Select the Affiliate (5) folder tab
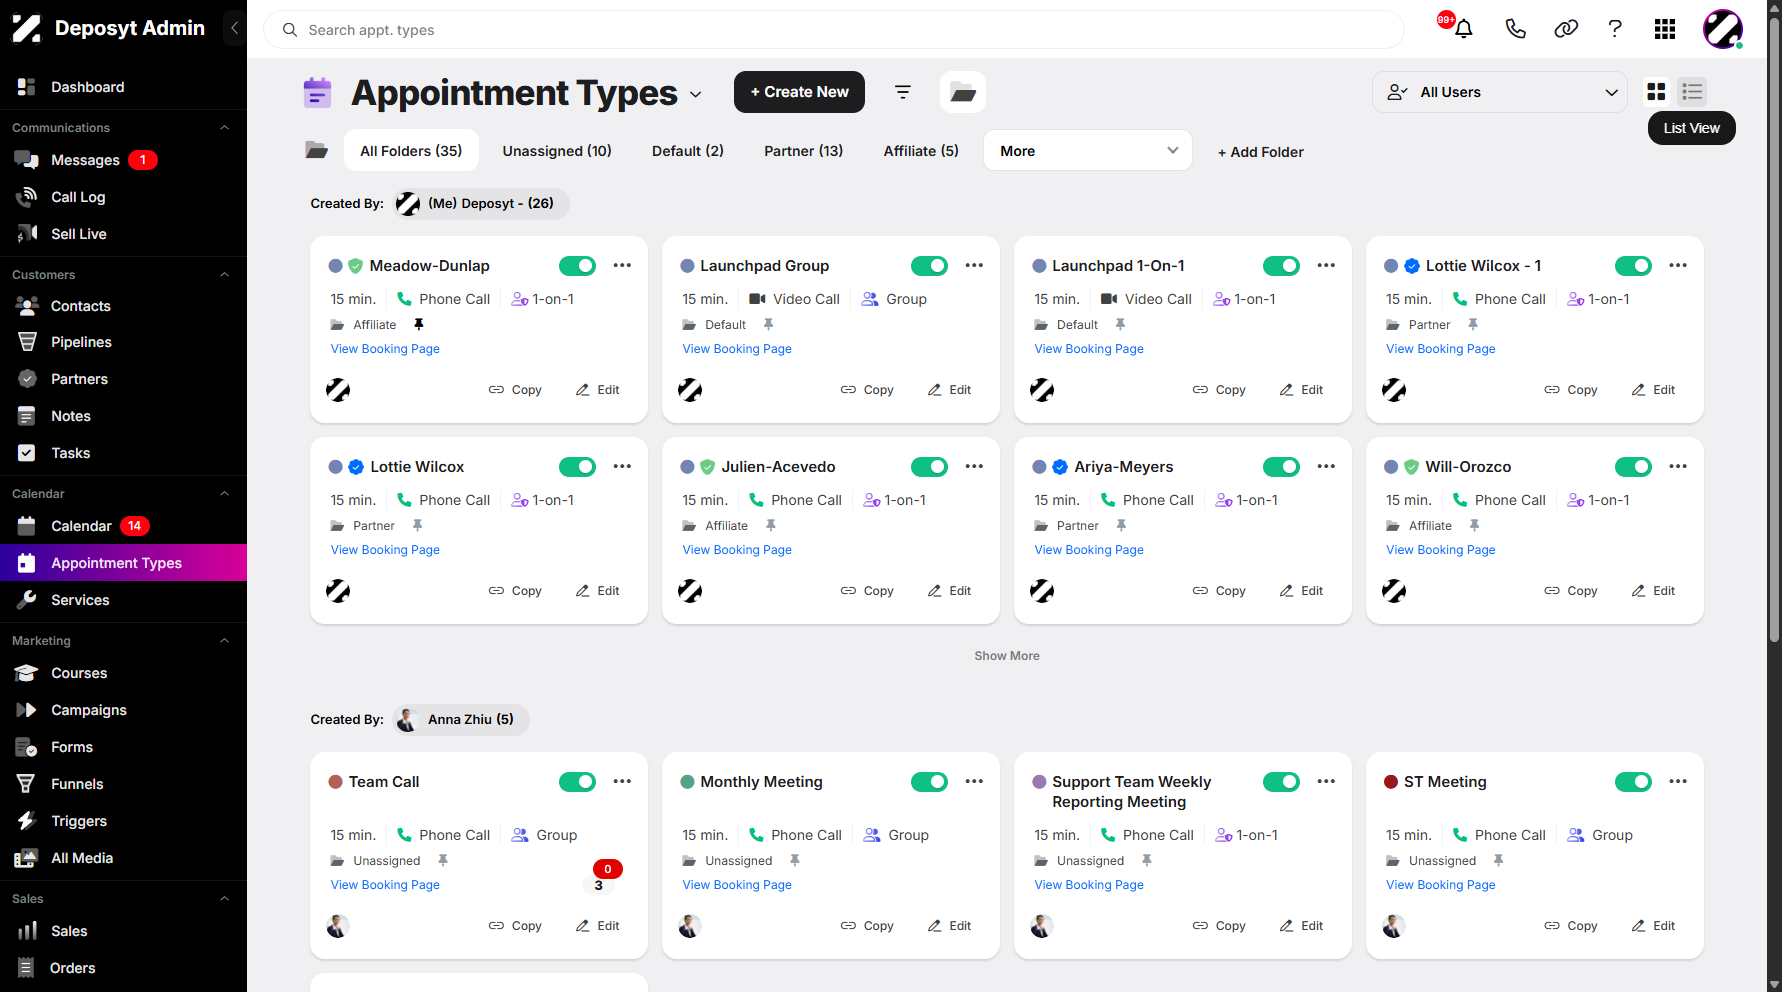 921,151
